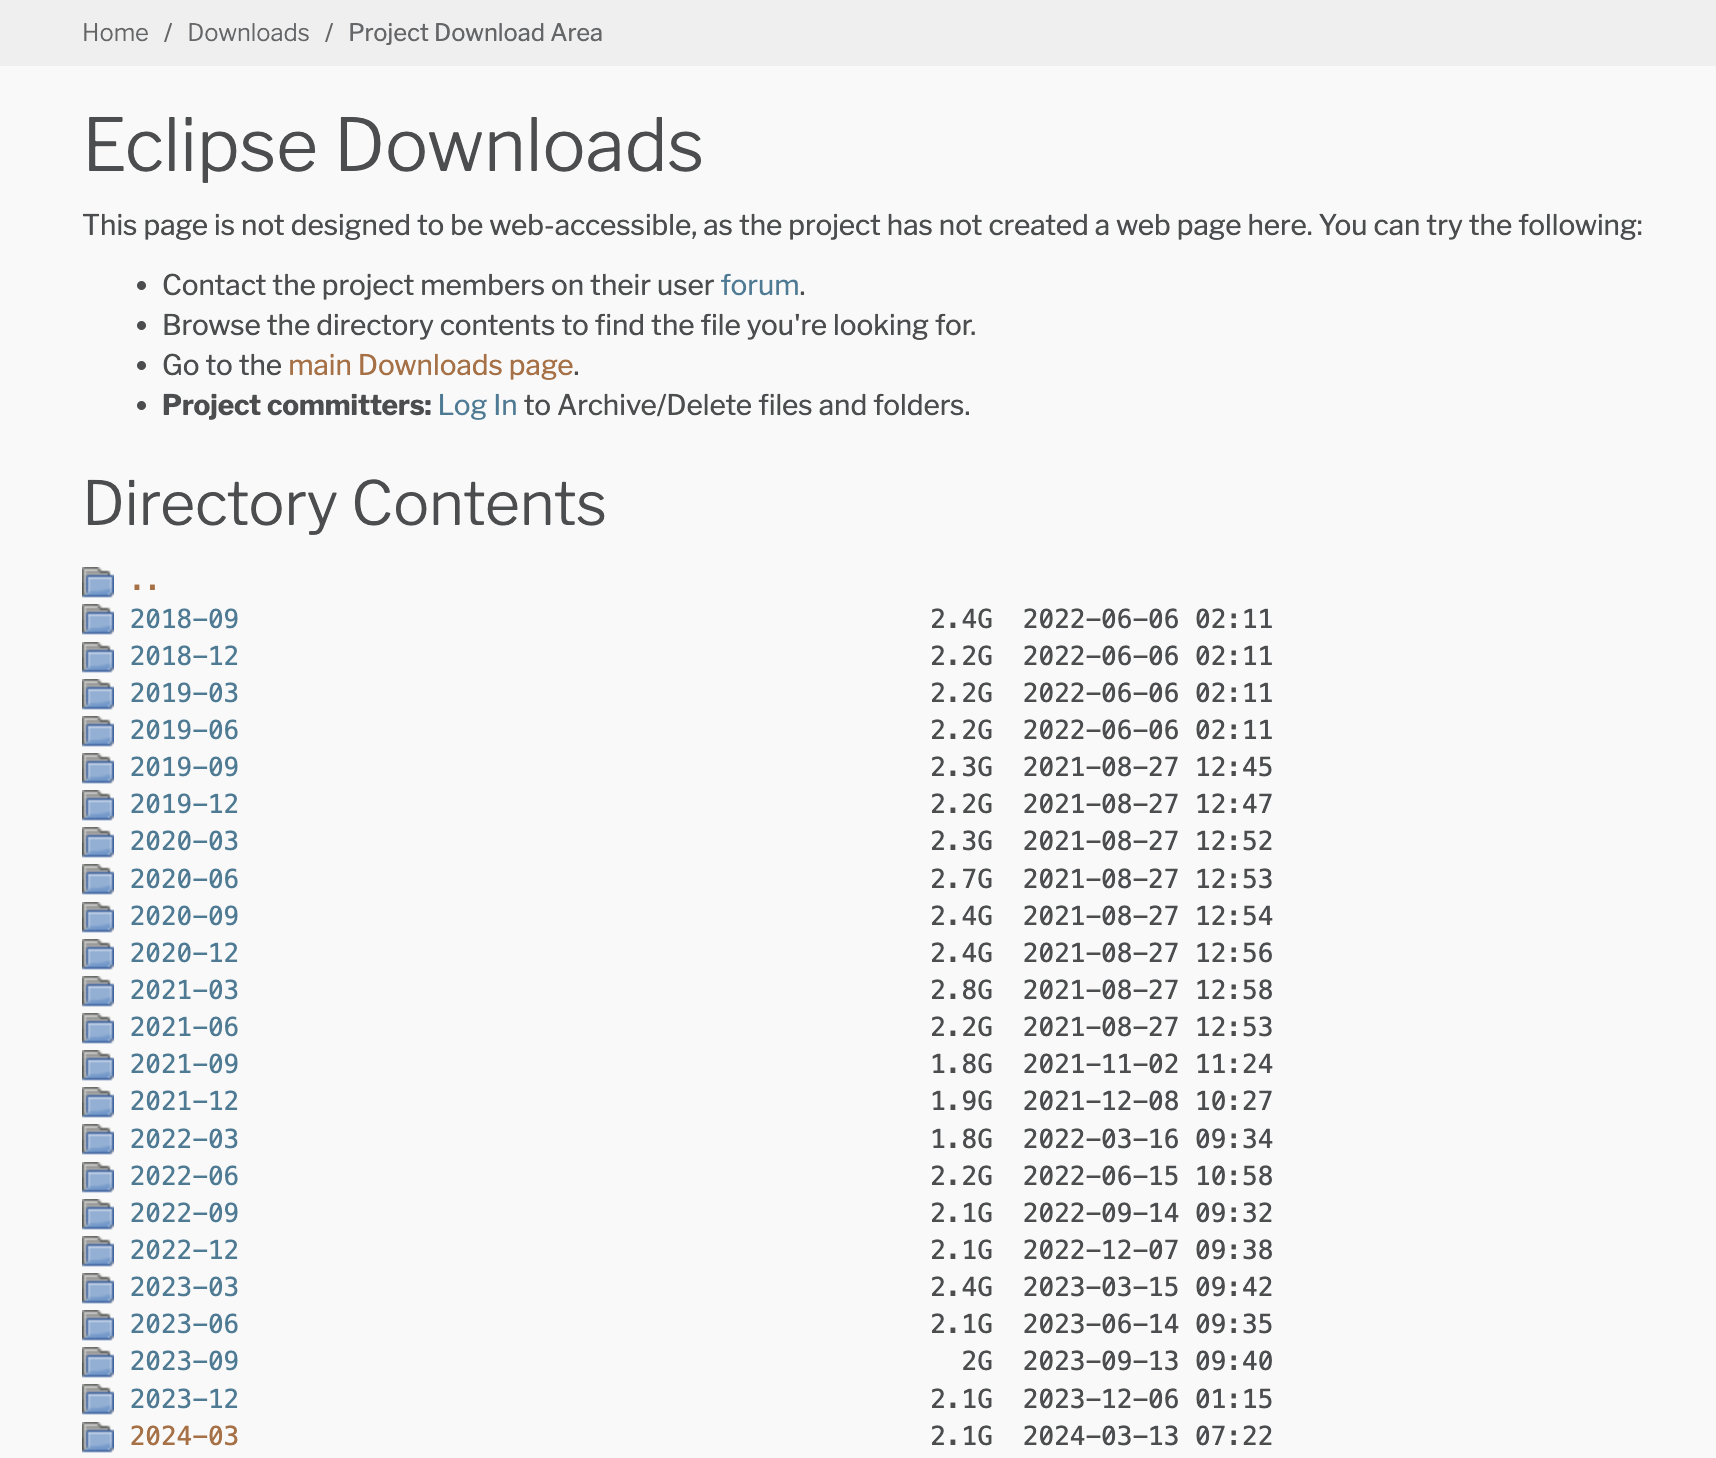Click the folder icon beside 2023-06
This screenshot has width=1716, height=1458.
click(98, 1324)
